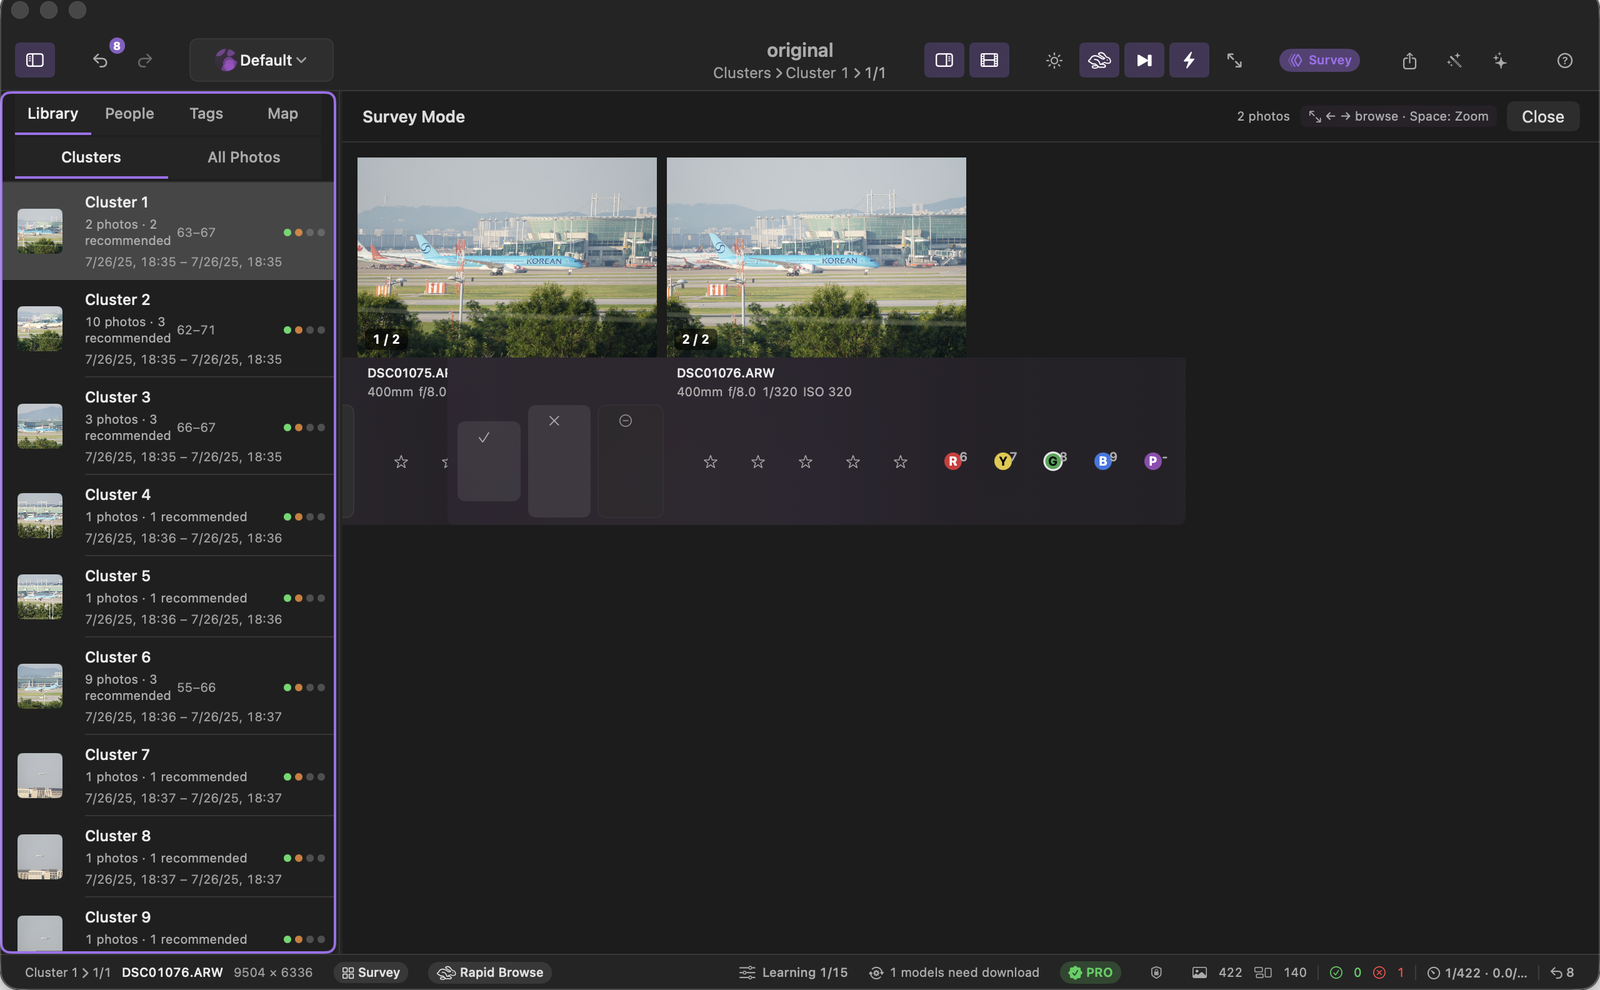
Task: Accept photo with the checkmark button
Action: (x=488, y=460)
